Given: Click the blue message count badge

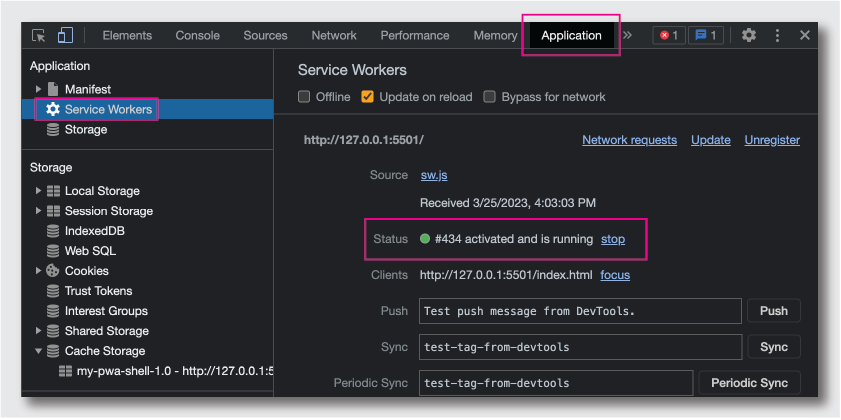Looking at the screenshot, I should 706,35.
